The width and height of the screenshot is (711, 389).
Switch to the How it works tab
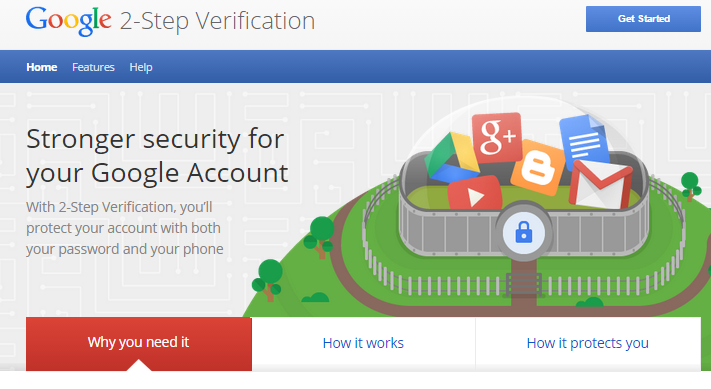coord(363,344)
